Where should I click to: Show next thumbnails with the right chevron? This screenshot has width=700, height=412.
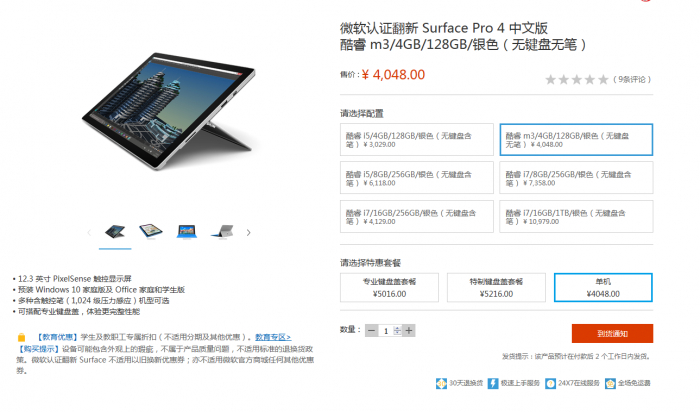[249, 233]
